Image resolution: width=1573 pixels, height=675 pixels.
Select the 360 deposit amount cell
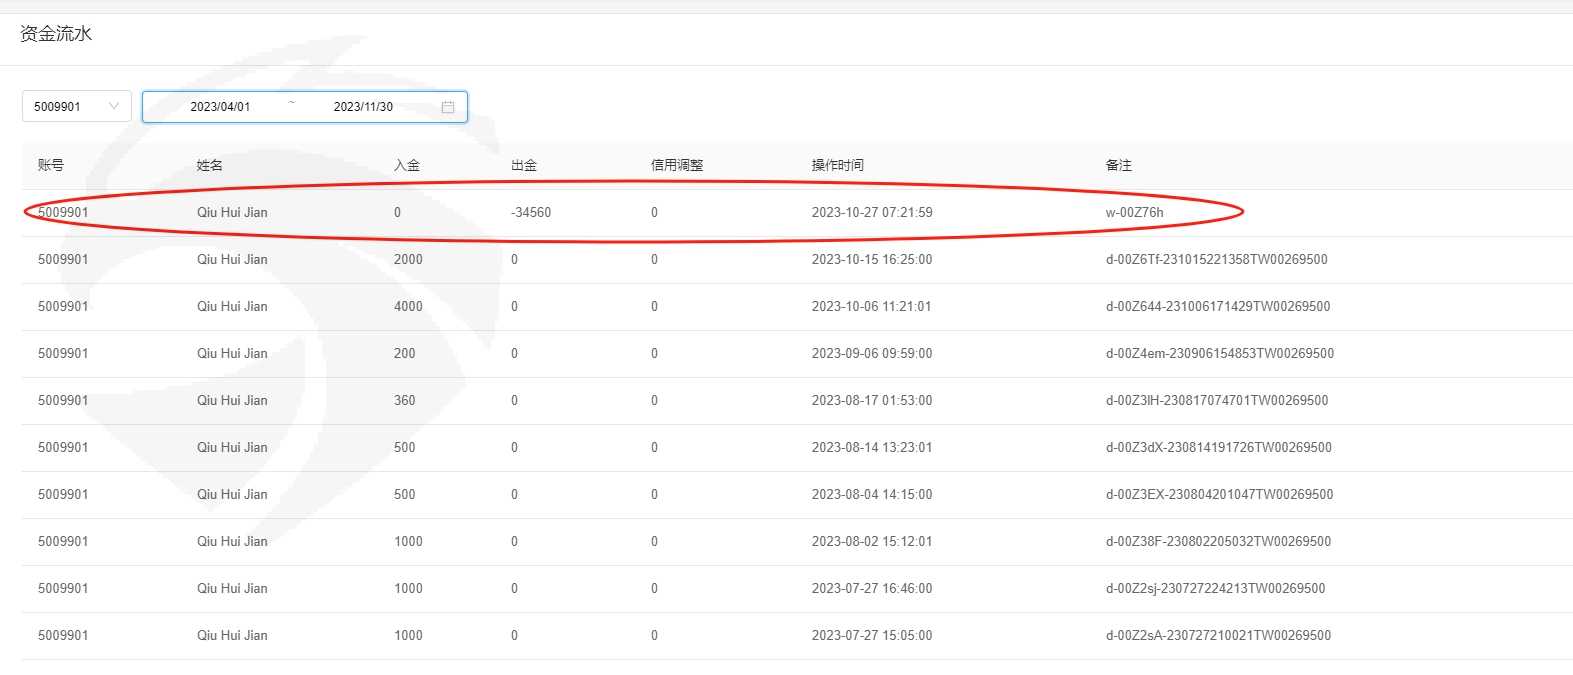(404, 400)
